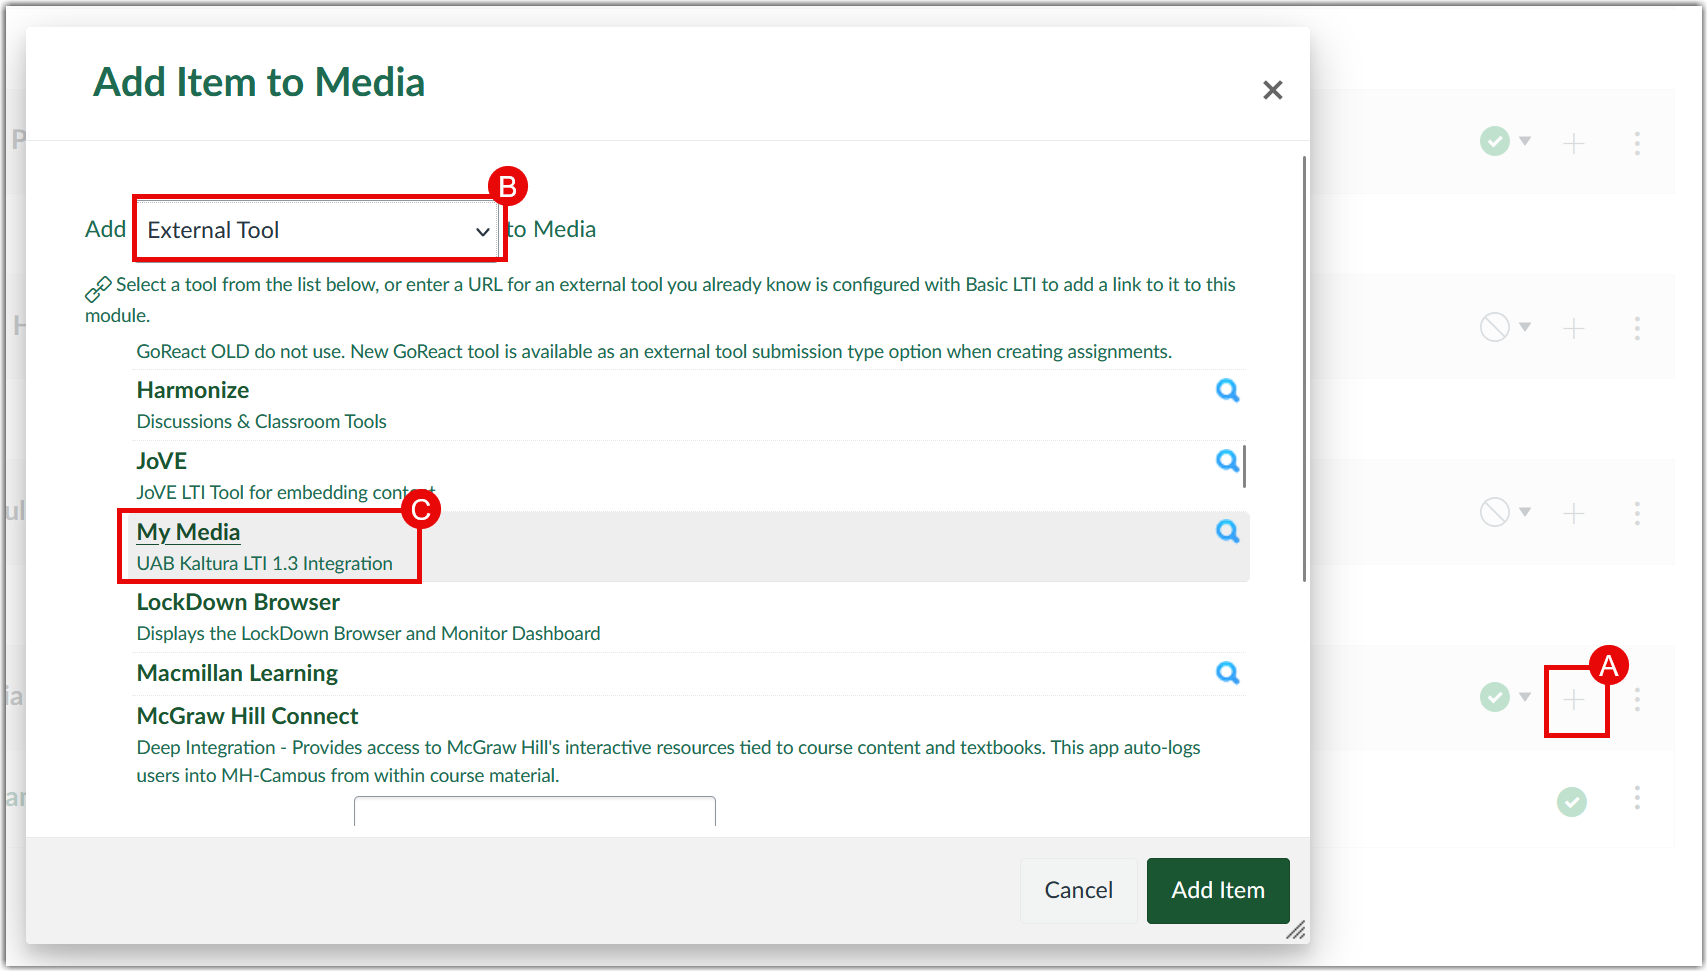Toggle the unpublished icon in the third module row
Viewport: 1708px width, 972px height.
[x=1495, y=512]
